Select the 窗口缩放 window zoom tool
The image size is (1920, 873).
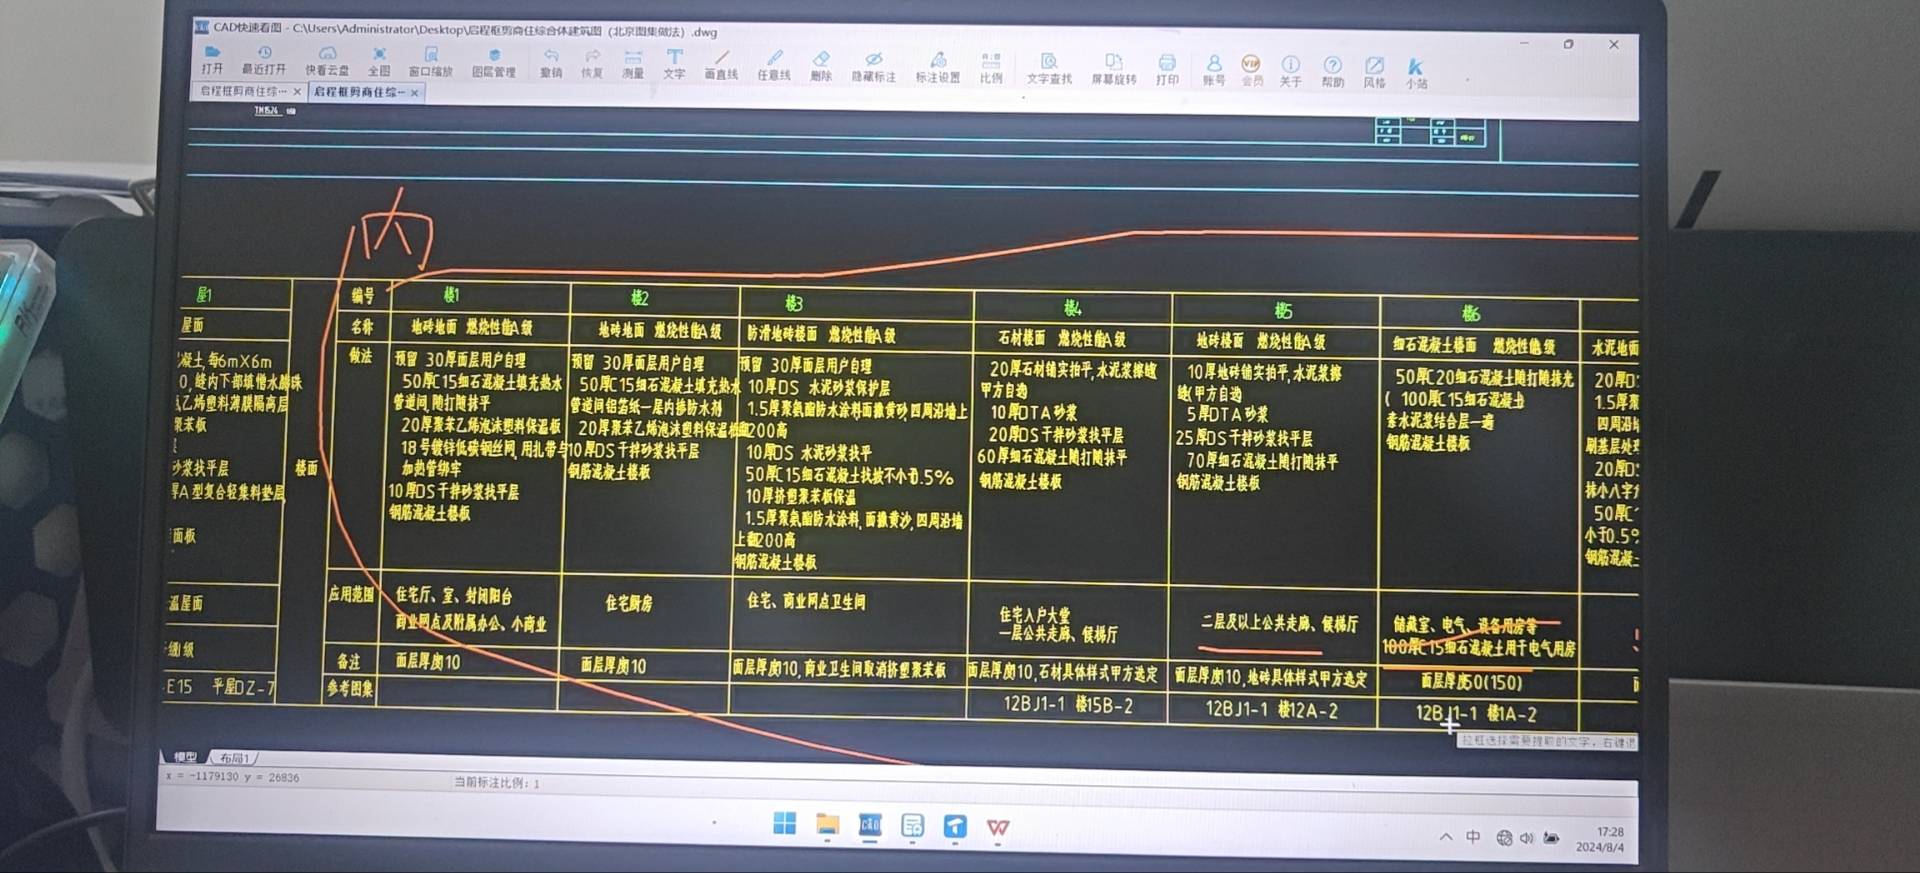pyautogui.click(x=431, y=63)
